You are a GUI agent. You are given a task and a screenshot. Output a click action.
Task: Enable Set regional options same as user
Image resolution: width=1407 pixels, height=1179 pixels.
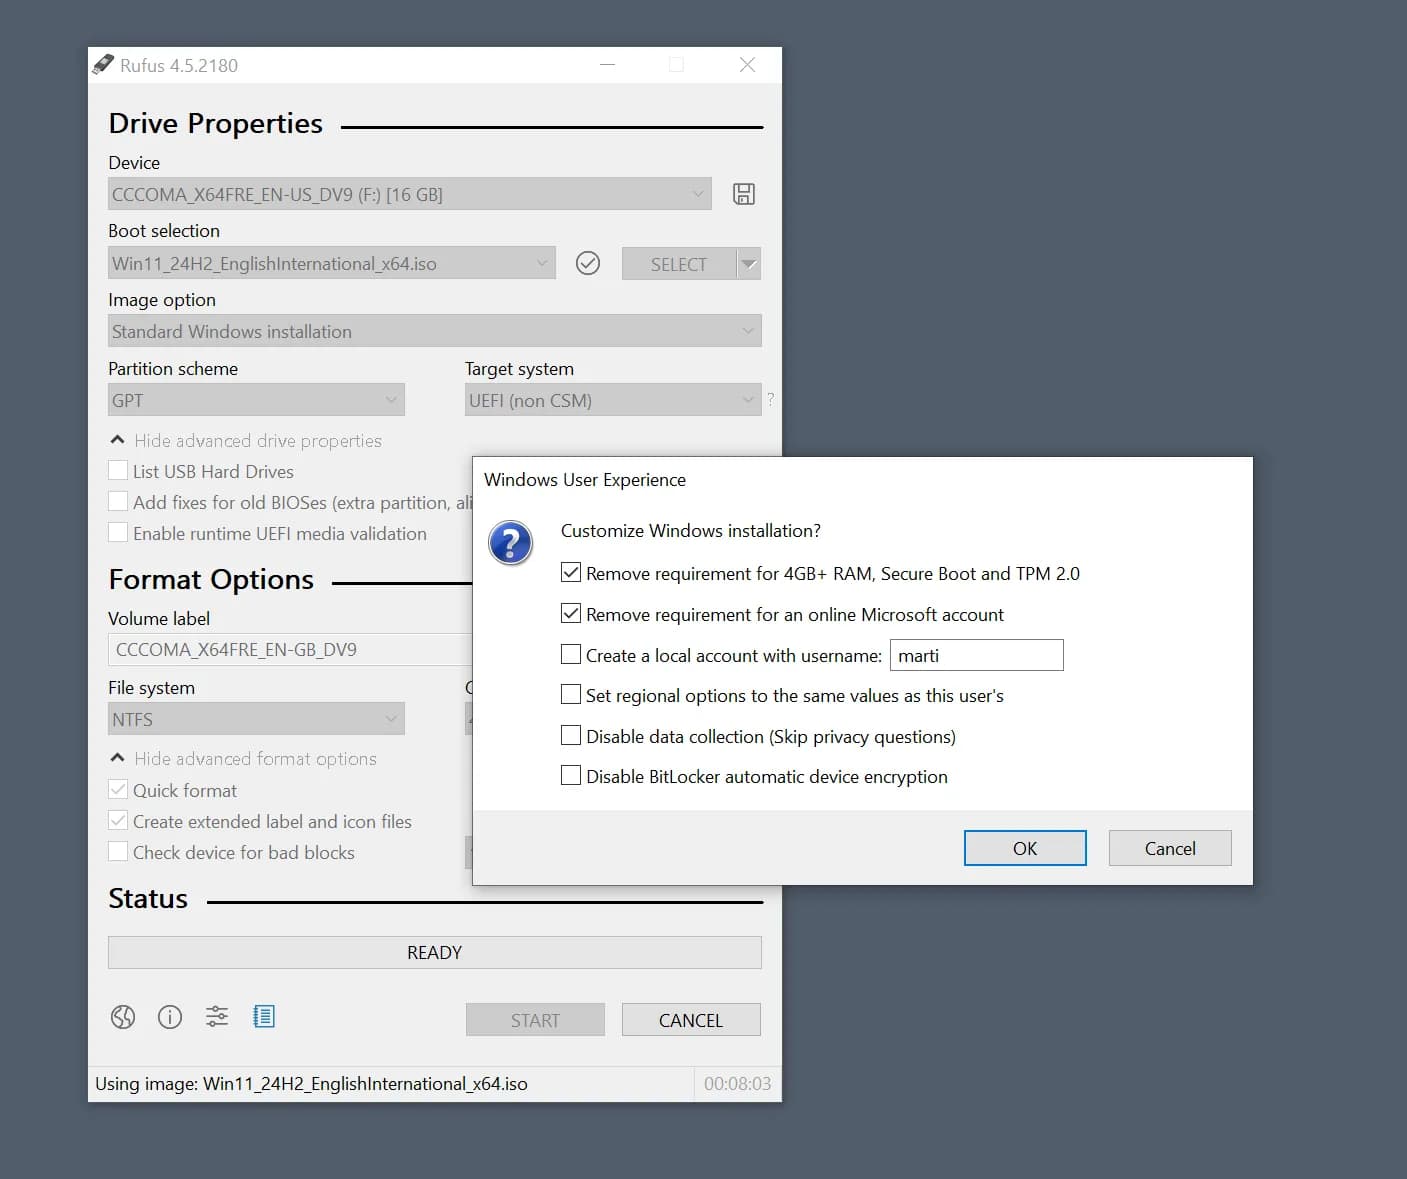click(571, 695)
